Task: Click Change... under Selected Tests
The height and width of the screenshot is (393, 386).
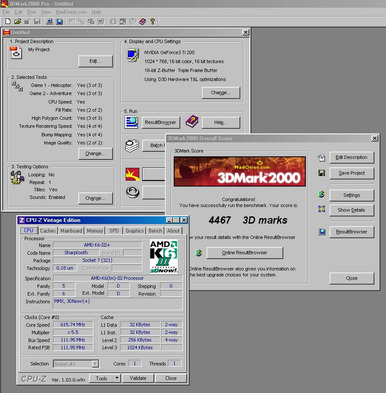Action: coord(95,153)
